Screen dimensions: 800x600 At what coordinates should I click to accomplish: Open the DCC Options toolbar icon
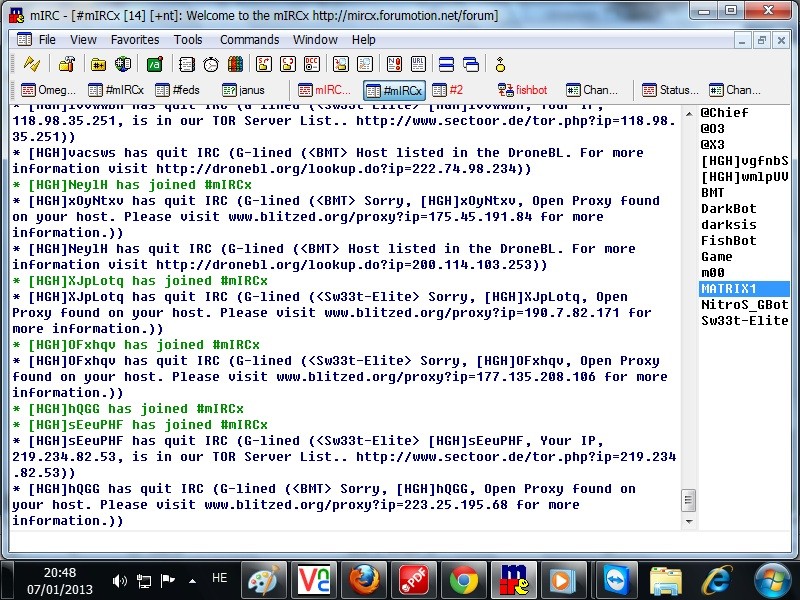[x=312, y=64]
